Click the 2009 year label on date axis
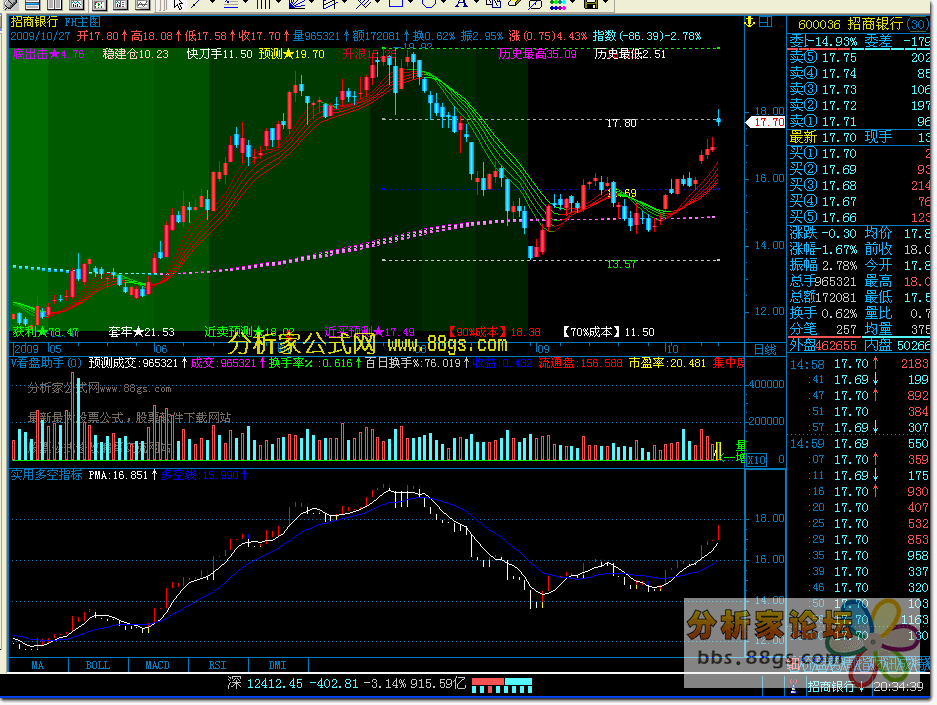This screenshot has height=705, width=937. click(x=26, y=349)
